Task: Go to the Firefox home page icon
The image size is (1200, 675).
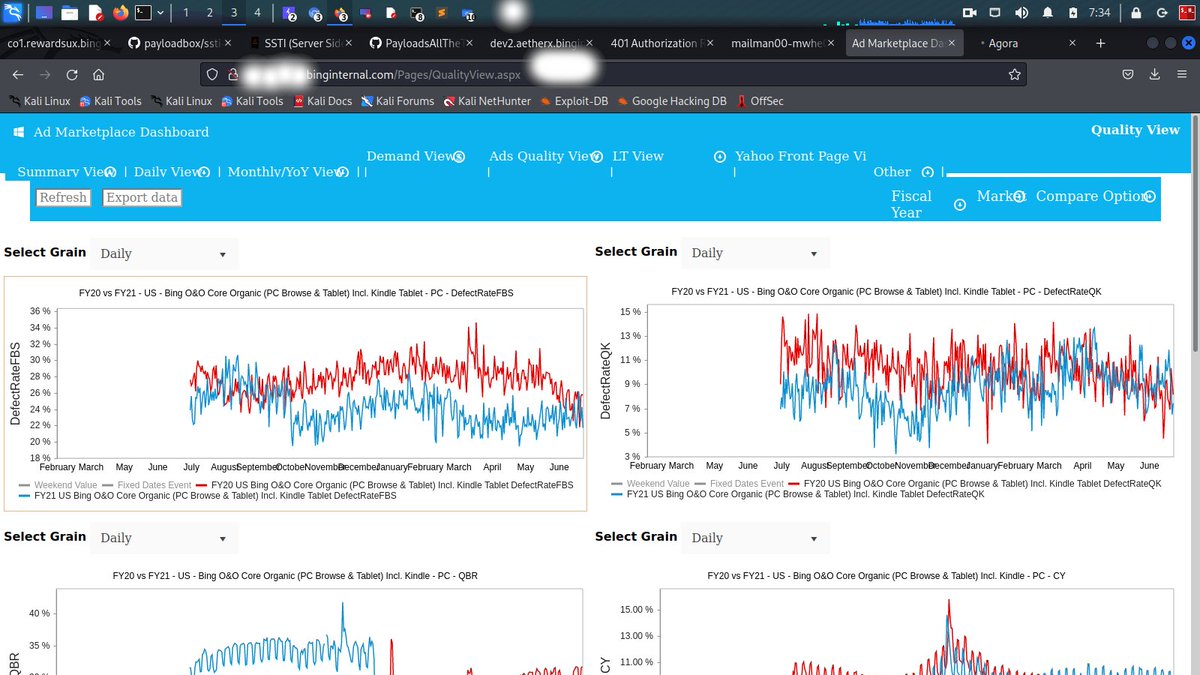Action: pos(98,75)
